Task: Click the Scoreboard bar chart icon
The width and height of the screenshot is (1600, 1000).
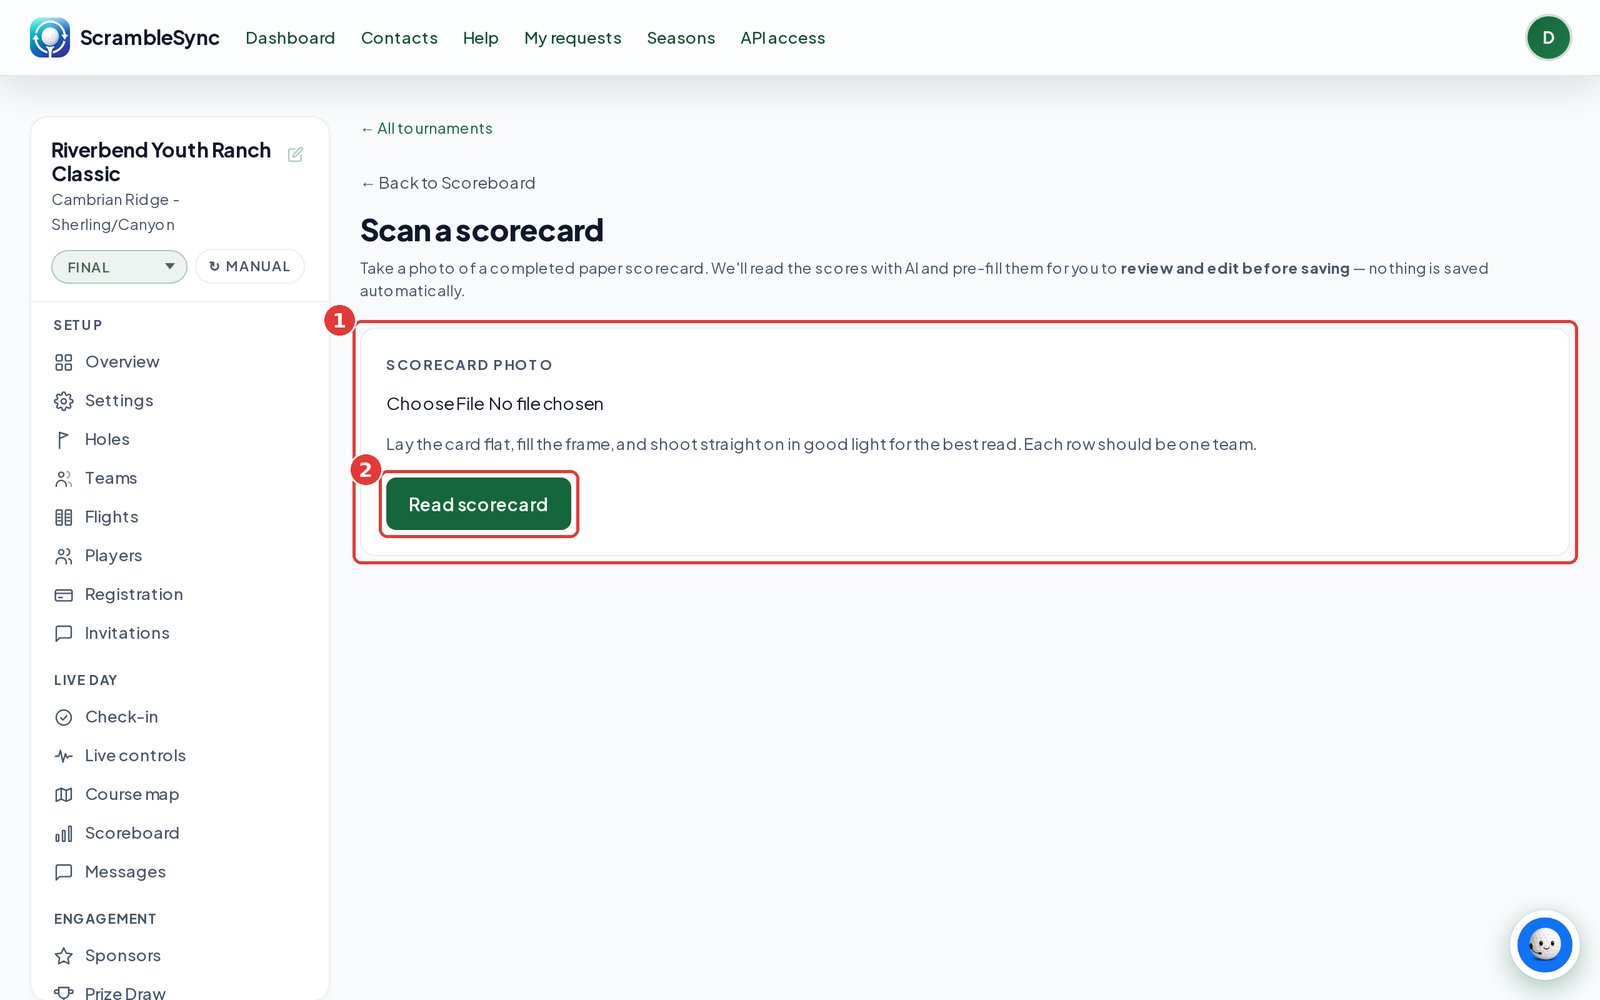Action: click(64, 833)
